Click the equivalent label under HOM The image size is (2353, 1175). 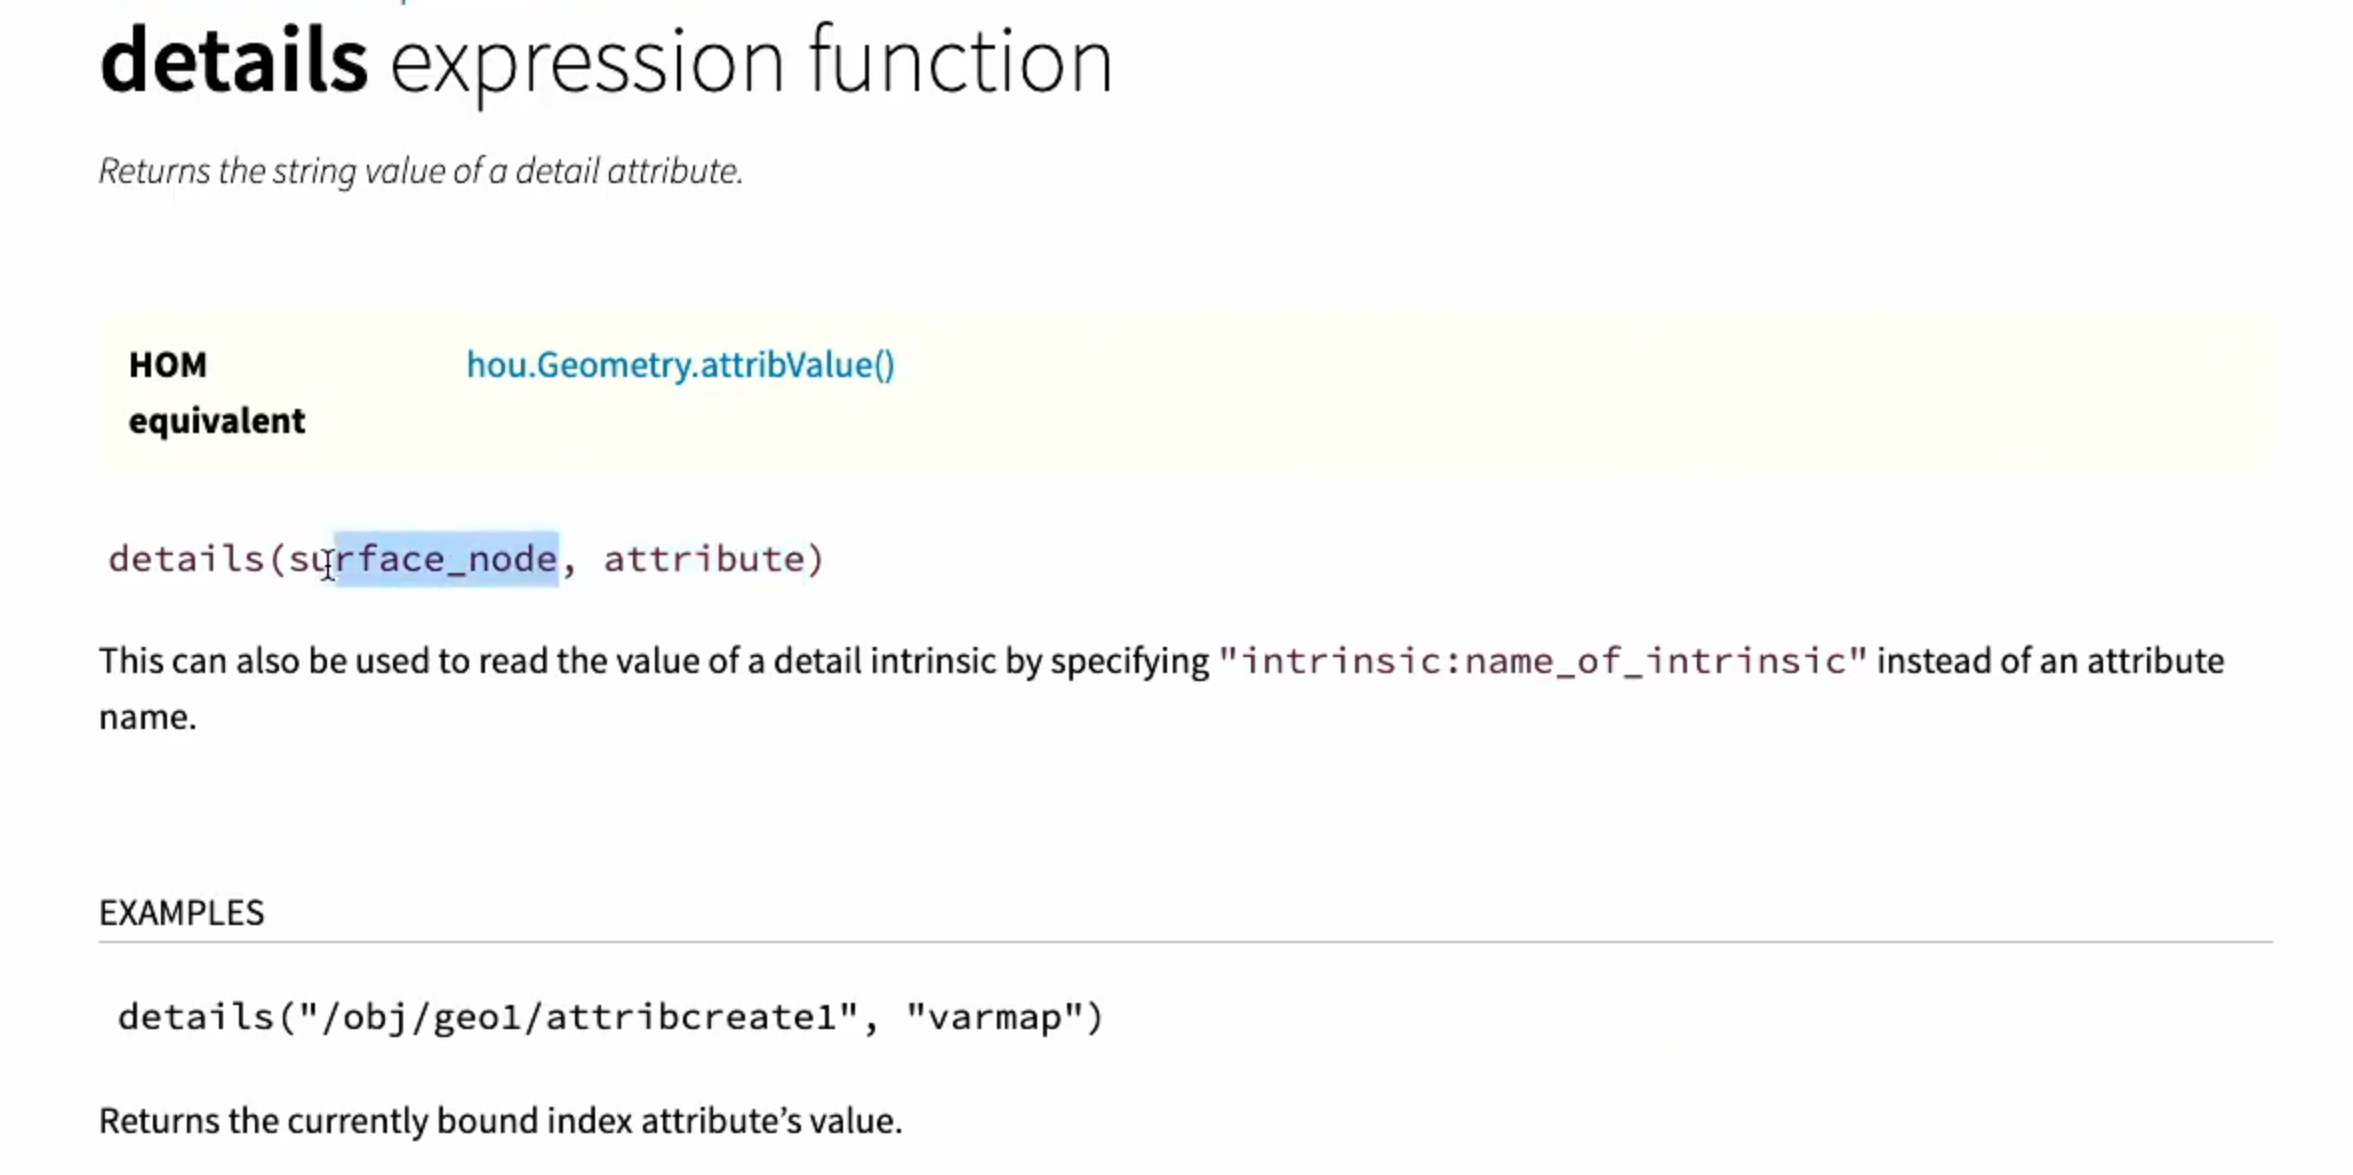[217, 422]
